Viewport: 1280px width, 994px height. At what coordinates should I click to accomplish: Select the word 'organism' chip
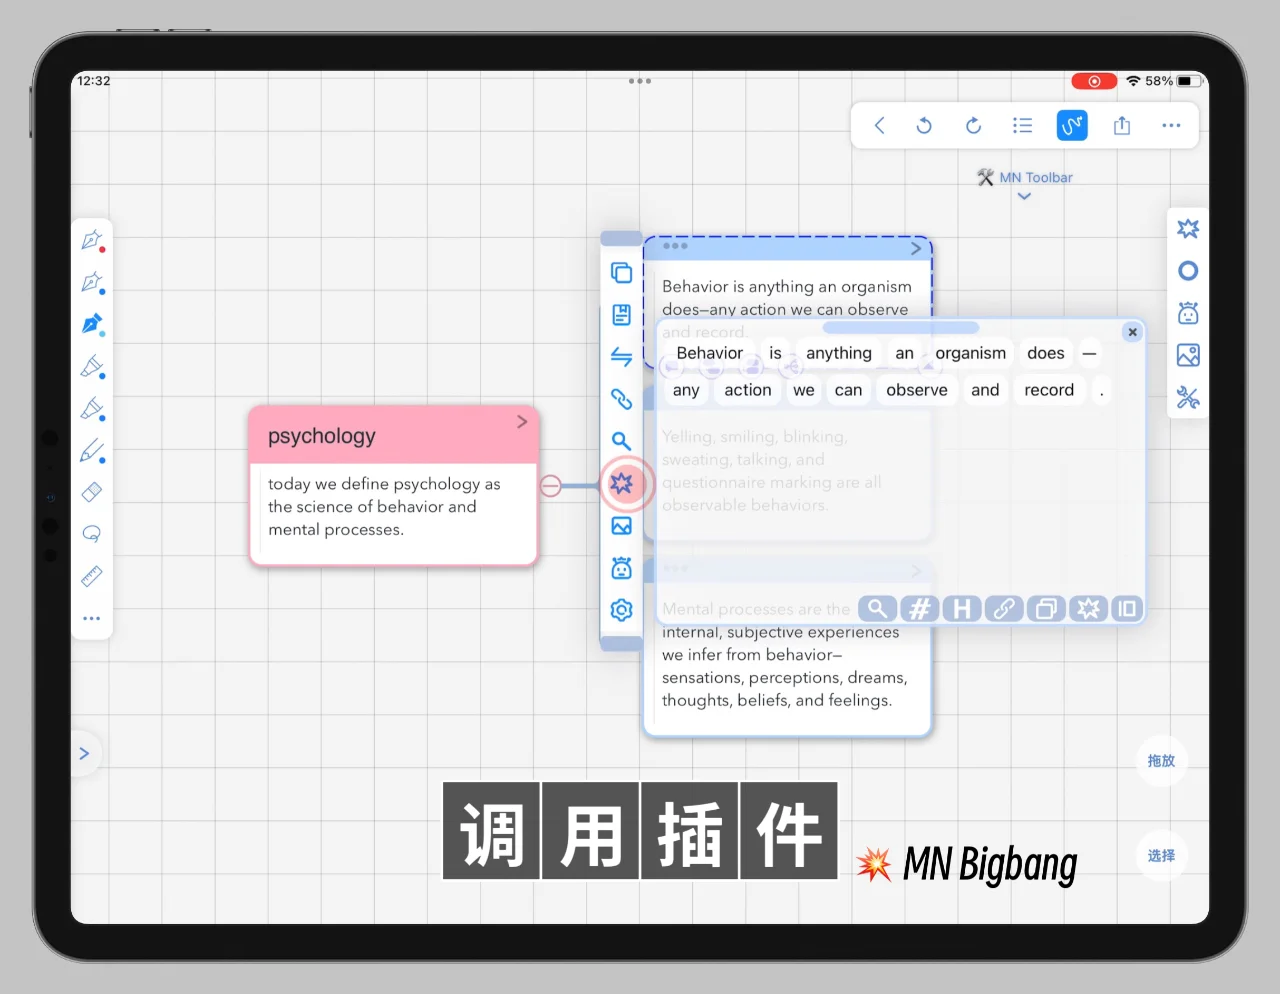(x=971, y=353)
